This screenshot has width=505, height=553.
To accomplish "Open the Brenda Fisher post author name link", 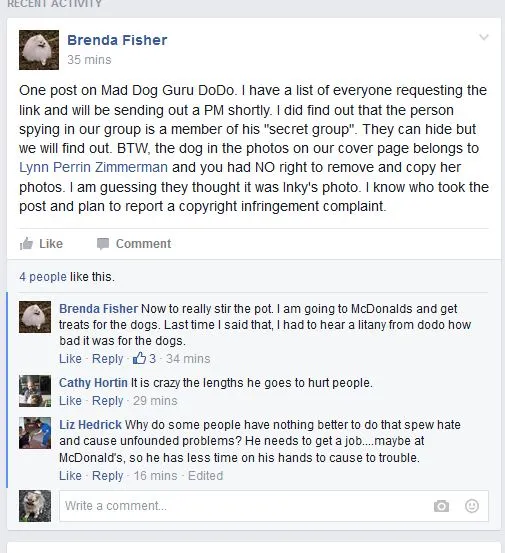I will click(x=117, y=40).
